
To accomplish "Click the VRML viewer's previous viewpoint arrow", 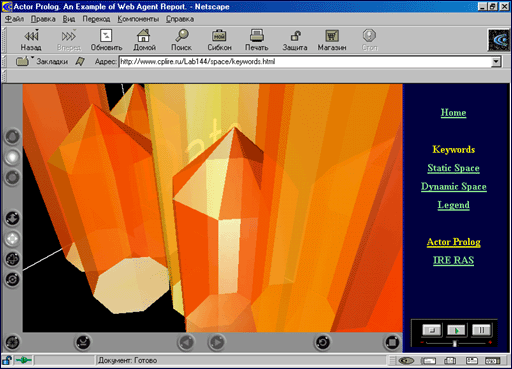I will 186,342.
